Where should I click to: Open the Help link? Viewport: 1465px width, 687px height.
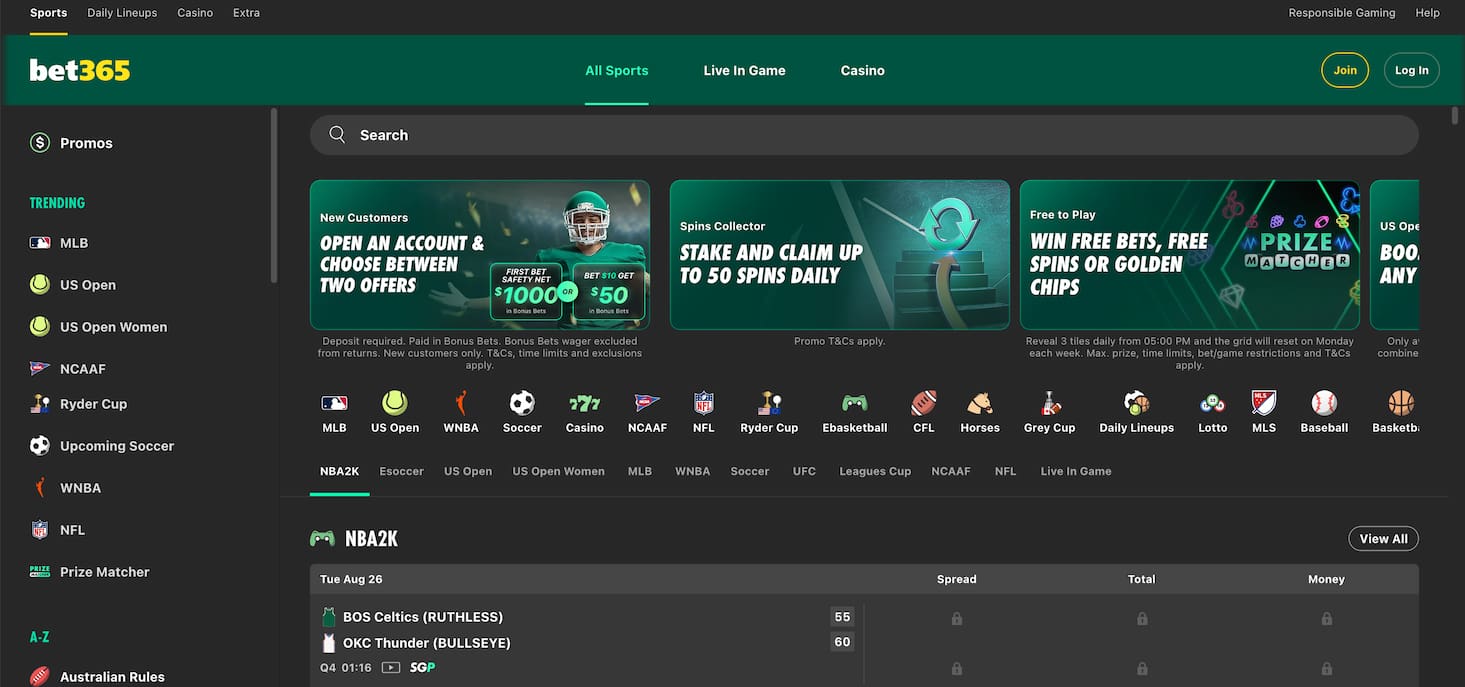tap(1427, 13)
